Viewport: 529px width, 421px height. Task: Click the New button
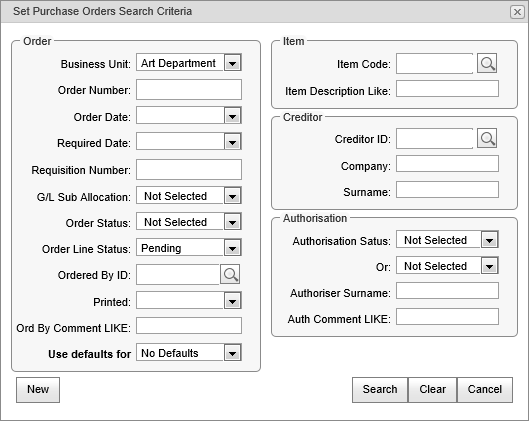38,390
